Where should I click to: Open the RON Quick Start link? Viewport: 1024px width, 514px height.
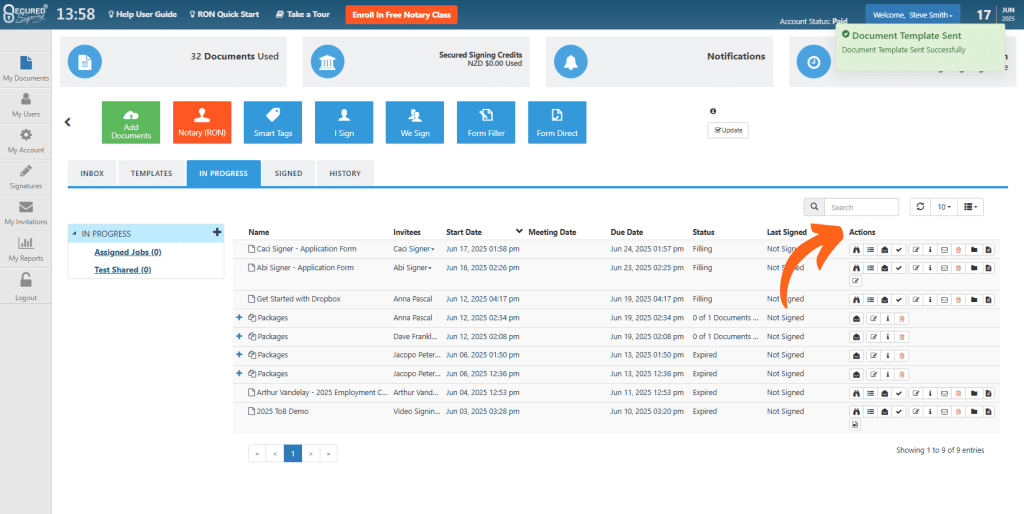pos(224,14)
